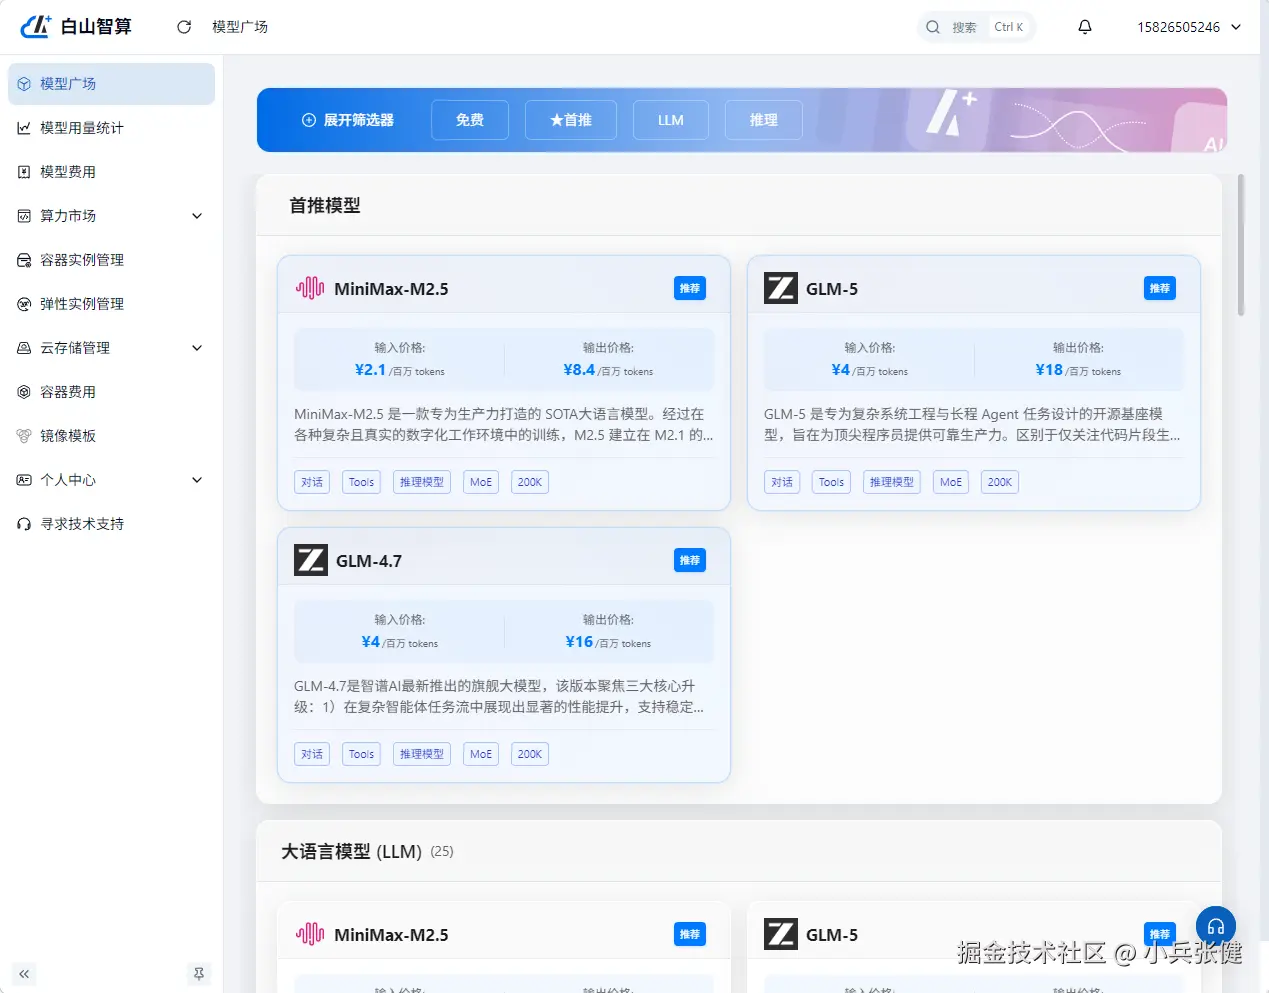Go to 模型广场 menu item
The image size is (1269, 993).
coord(111,84)
